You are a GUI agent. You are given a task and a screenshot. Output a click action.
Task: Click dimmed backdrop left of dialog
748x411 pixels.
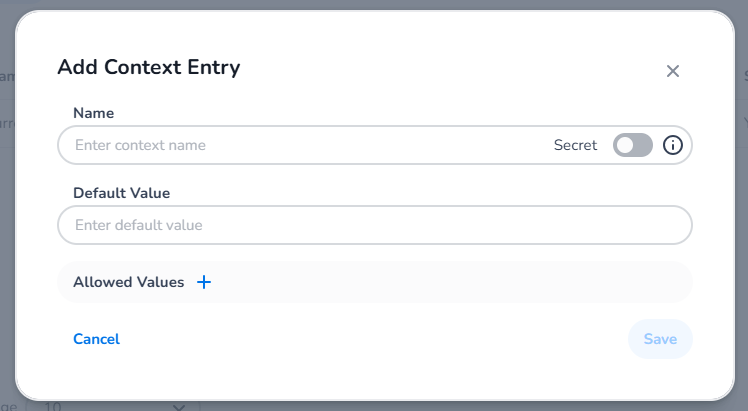click(7, 238)
